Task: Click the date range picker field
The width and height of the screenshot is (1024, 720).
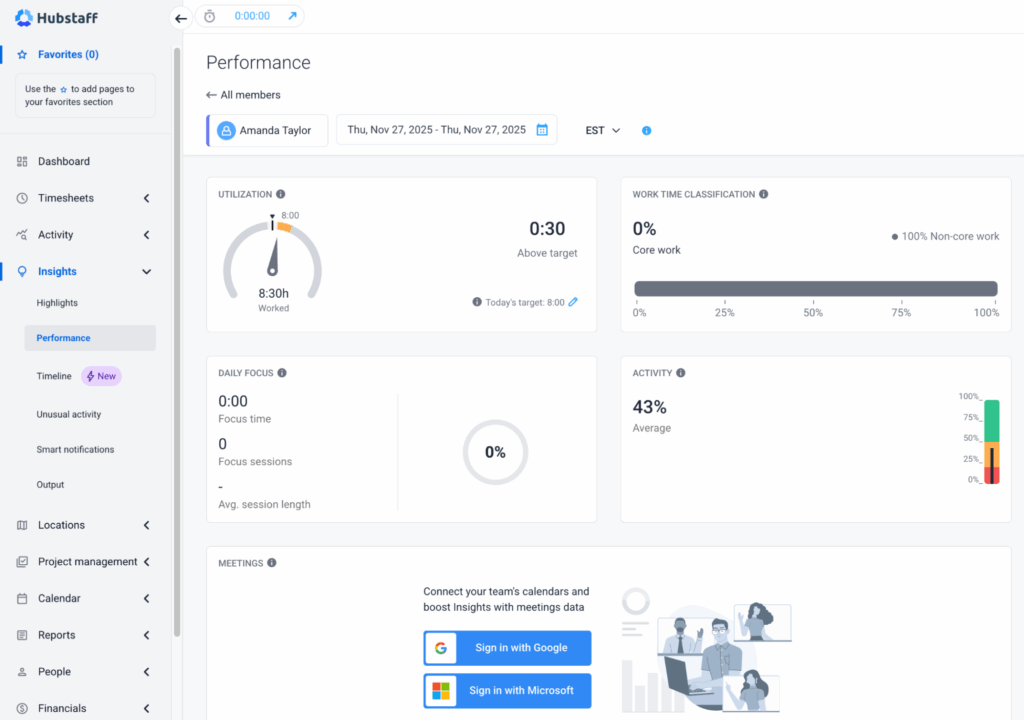Action: tap(446, 130)
